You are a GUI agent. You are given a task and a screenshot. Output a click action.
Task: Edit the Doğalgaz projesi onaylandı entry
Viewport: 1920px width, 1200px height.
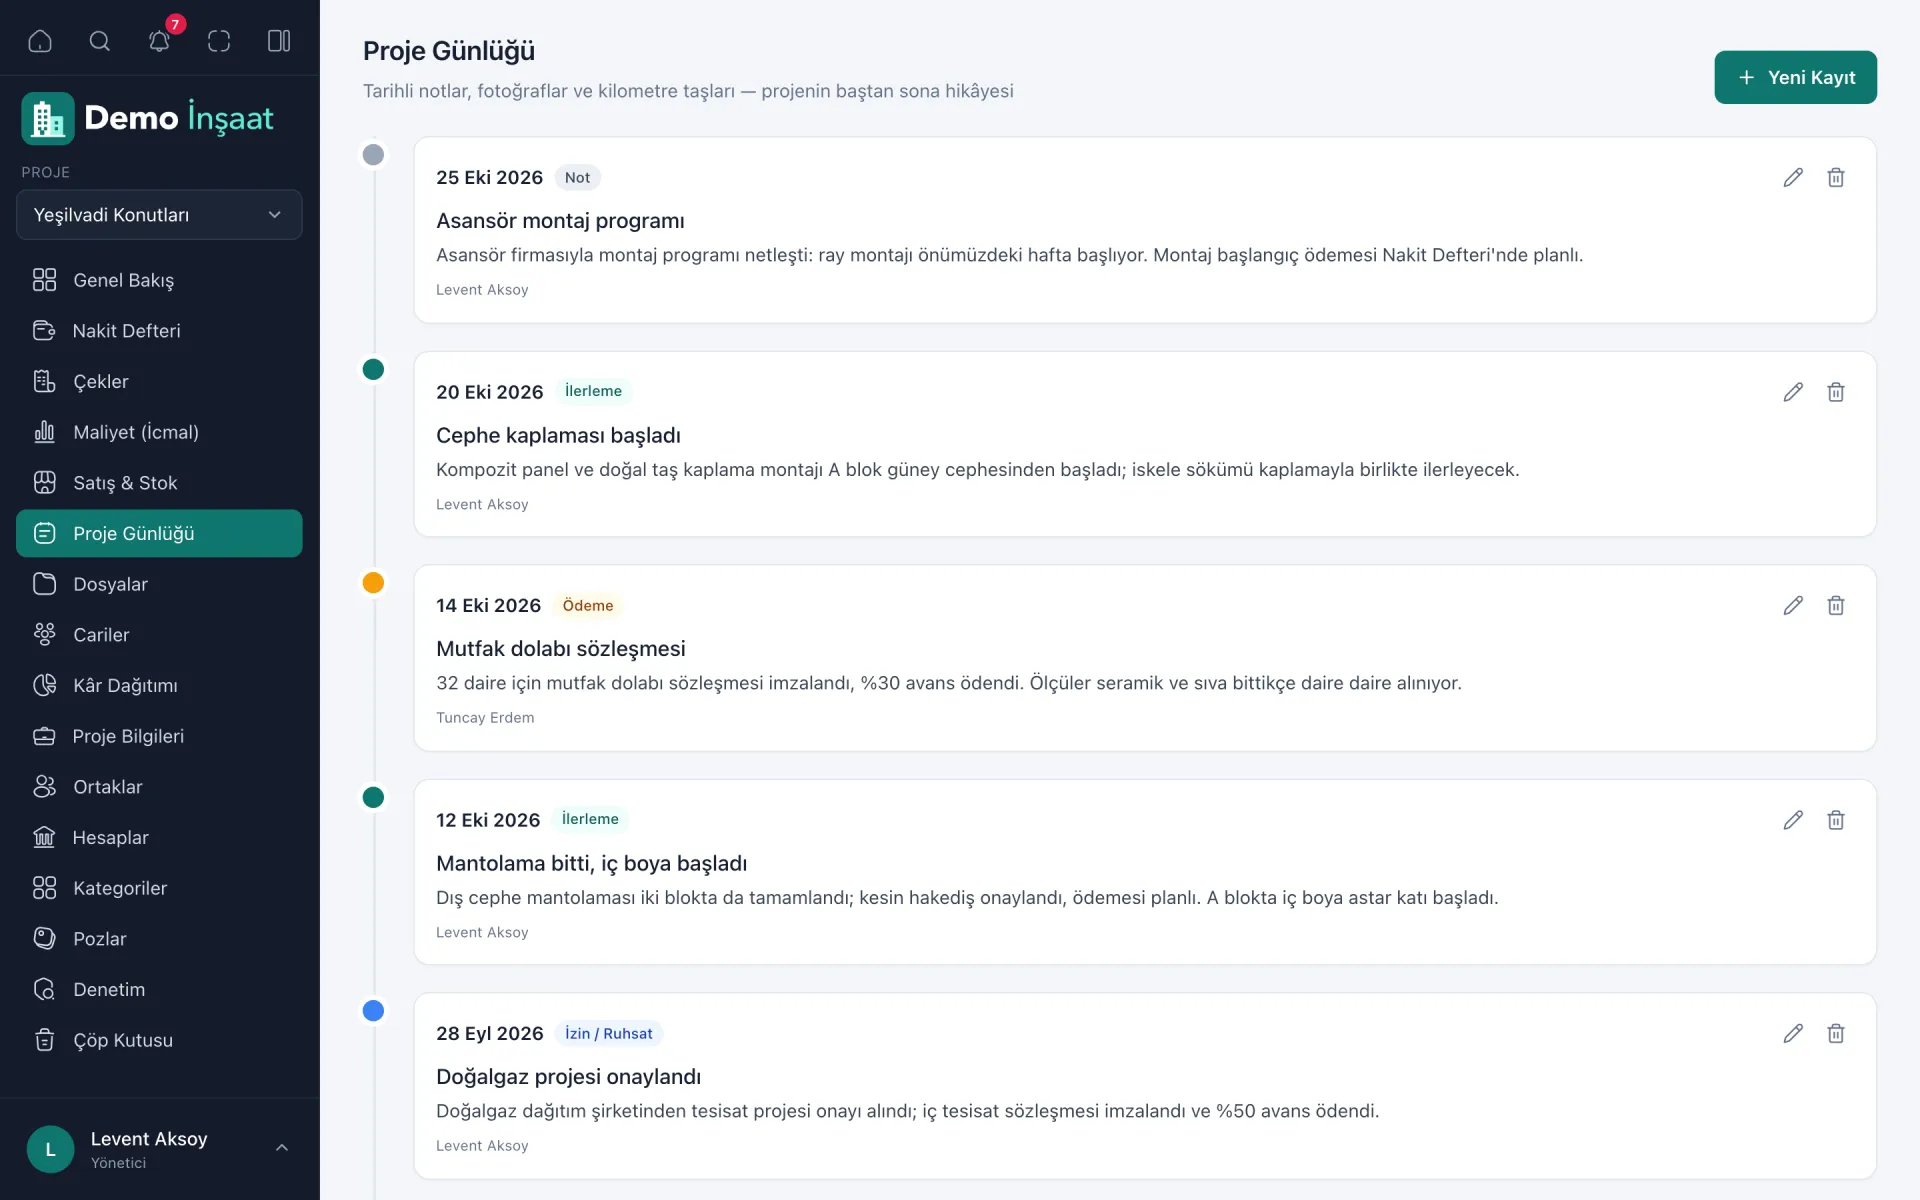point(1793,1033)
